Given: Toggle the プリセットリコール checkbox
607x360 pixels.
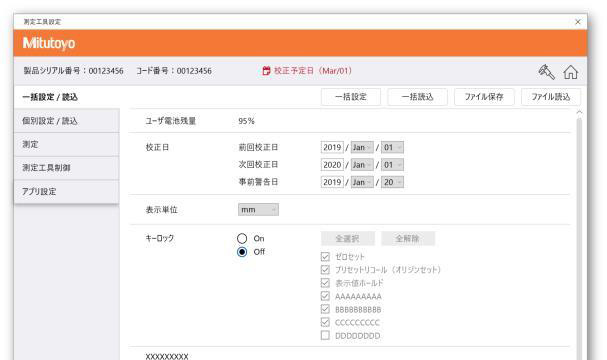Looking at the screenshot, I should click(325, 270).
